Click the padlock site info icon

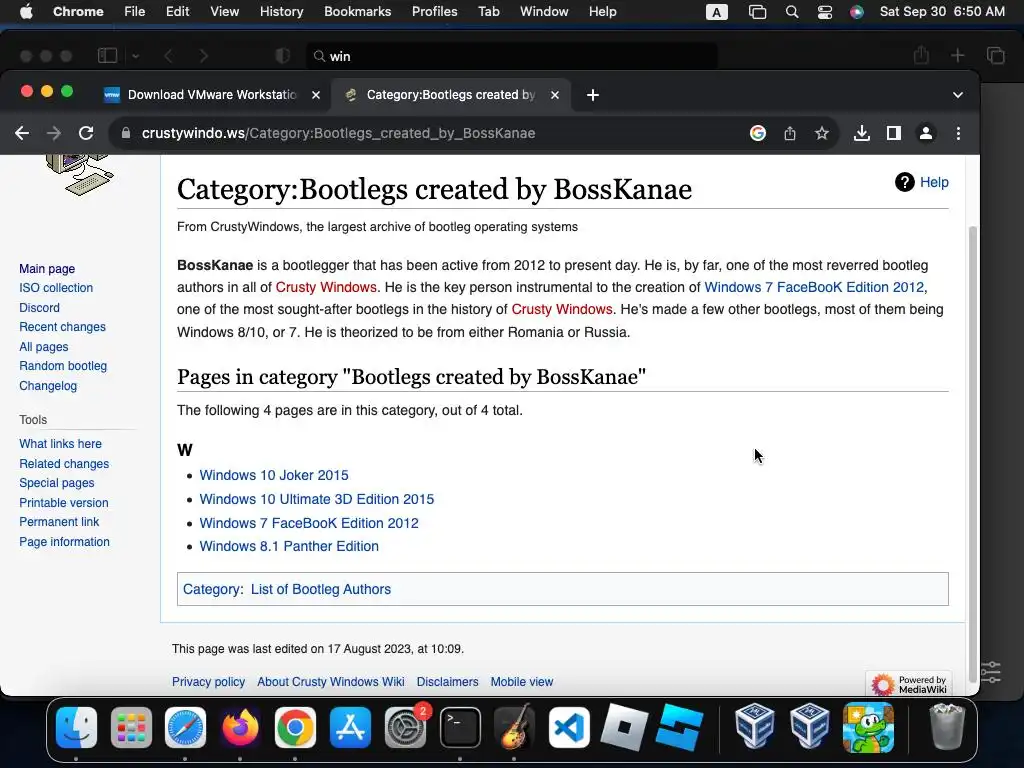[x=126, y=133]
